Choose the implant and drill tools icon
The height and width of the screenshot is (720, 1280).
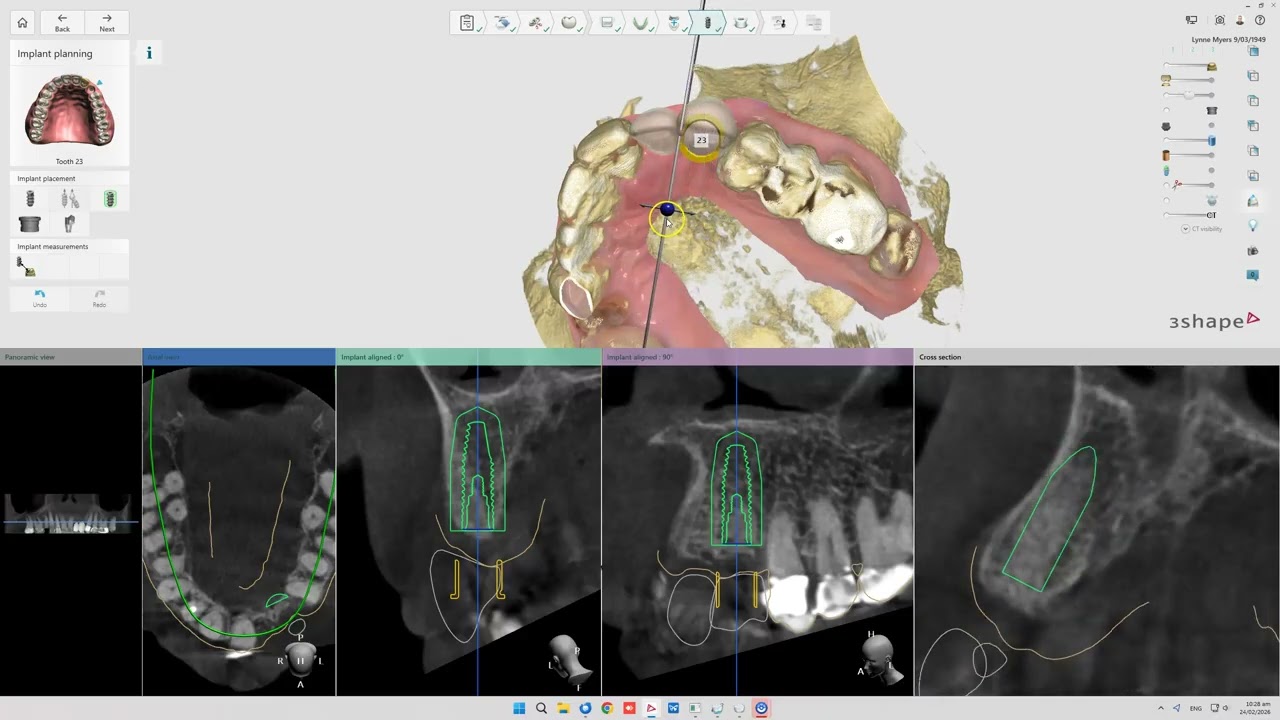(70, 199)
